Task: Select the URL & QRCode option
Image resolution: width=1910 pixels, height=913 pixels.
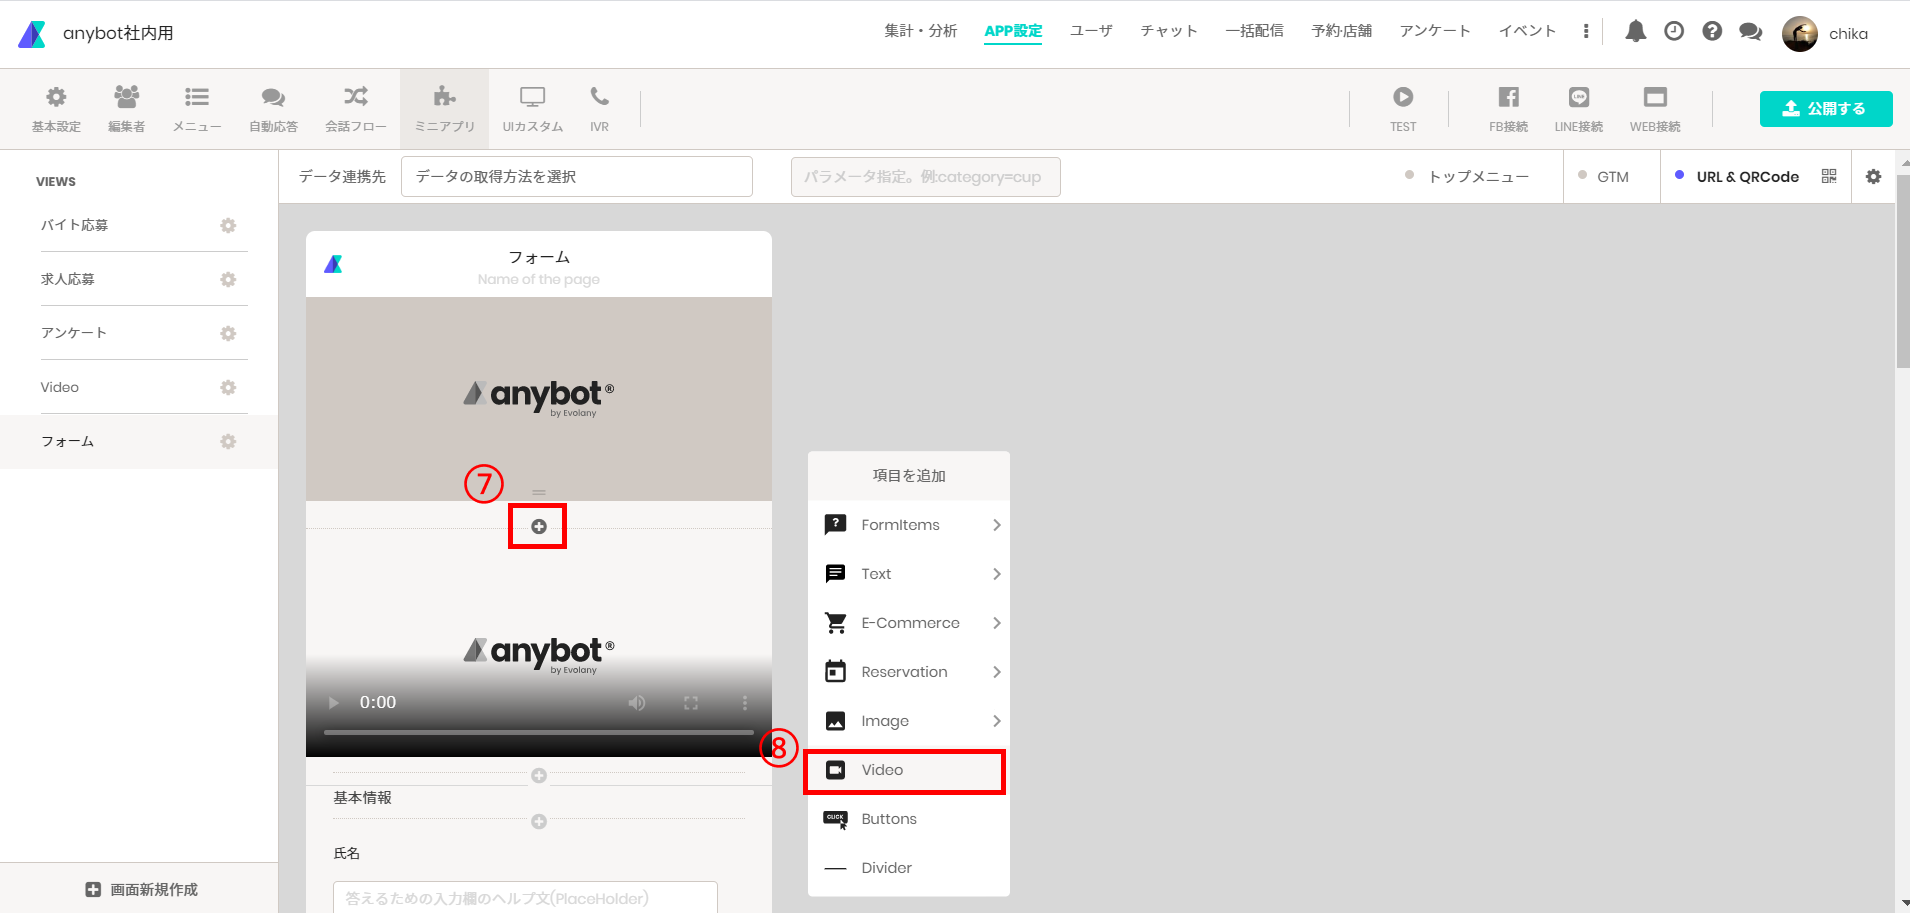Action: [1737, 176]
